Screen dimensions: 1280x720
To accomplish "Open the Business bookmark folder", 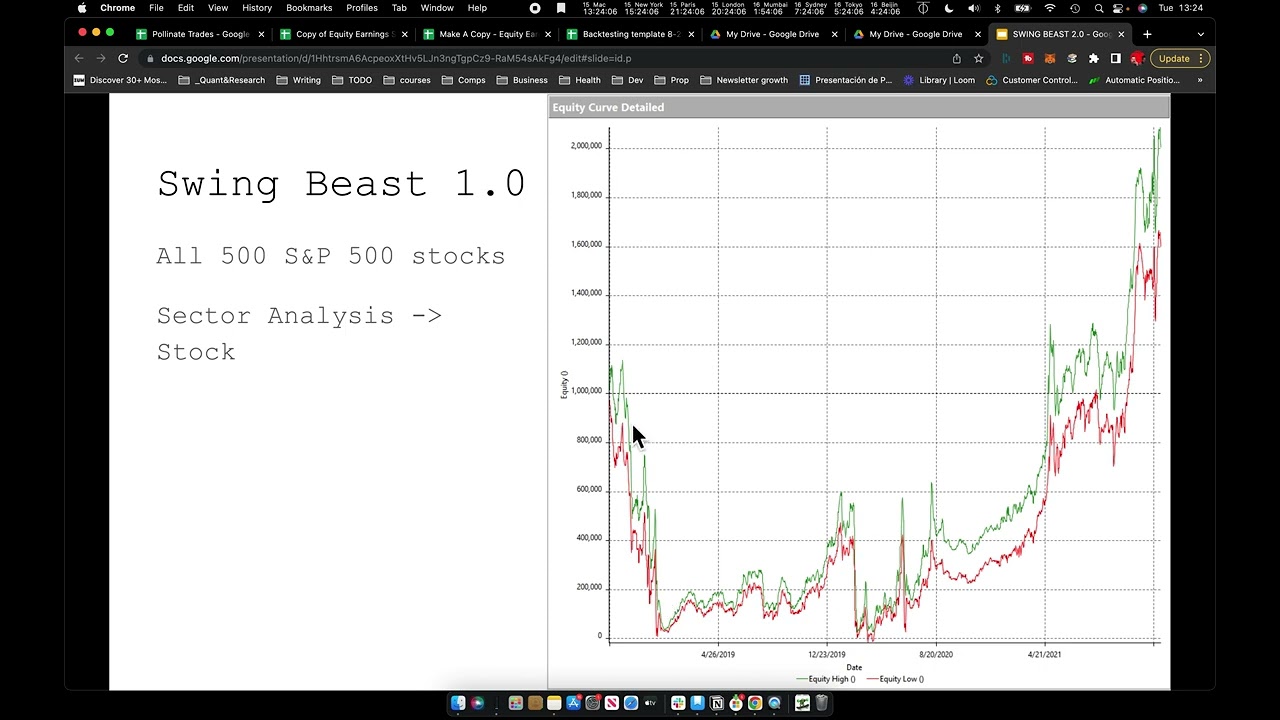I will pos(522,80).
